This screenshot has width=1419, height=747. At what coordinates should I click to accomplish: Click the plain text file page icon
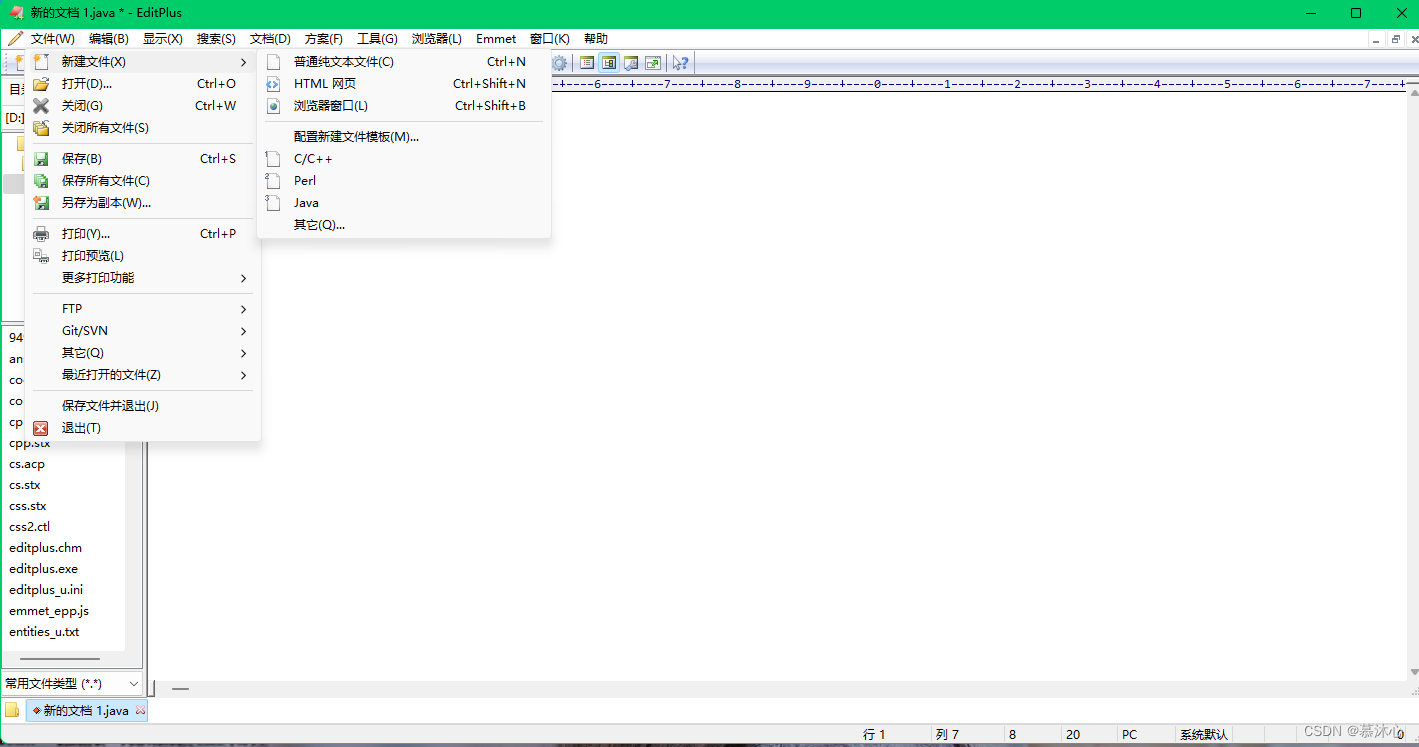coord(273,62)
